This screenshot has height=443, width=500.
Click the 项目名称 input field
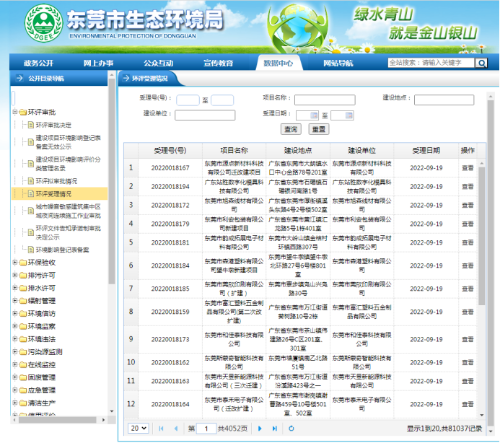[325, 100]
